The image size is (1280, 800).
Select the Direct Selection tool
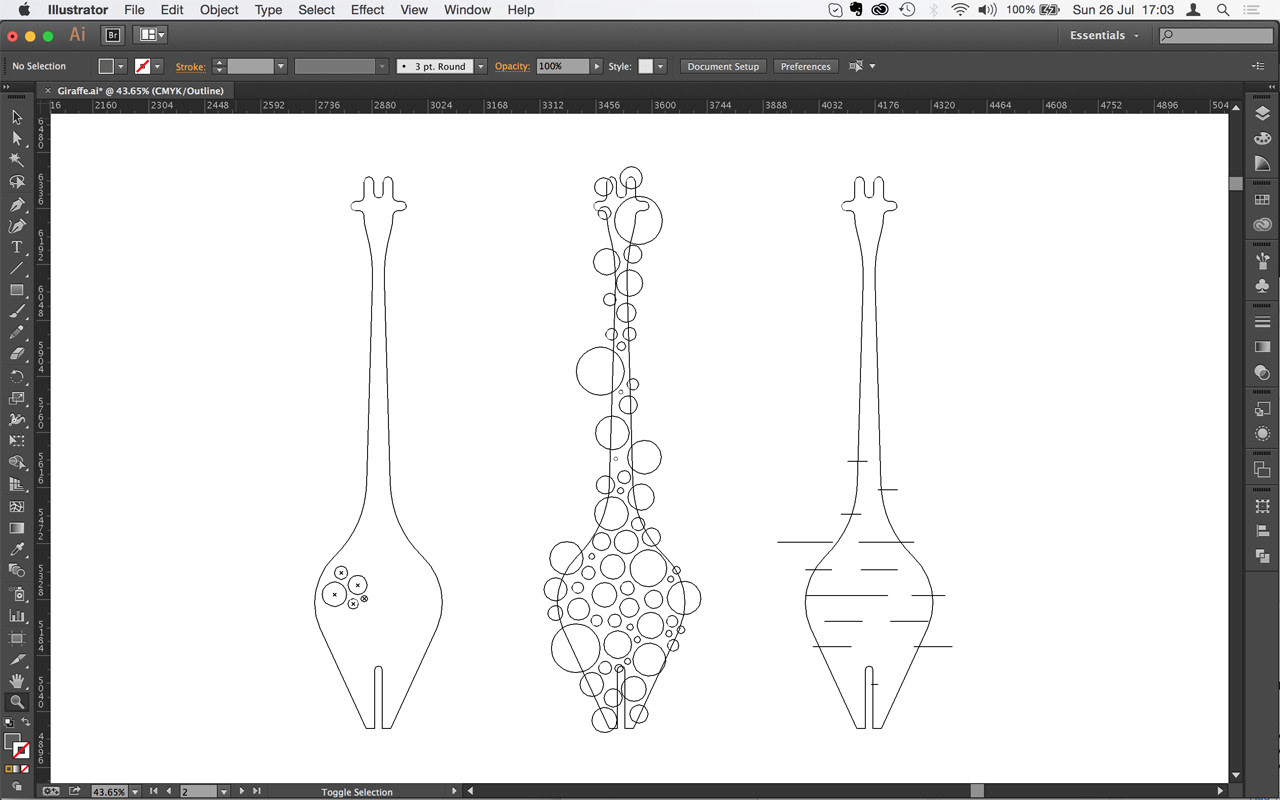(x=17, y=139)
